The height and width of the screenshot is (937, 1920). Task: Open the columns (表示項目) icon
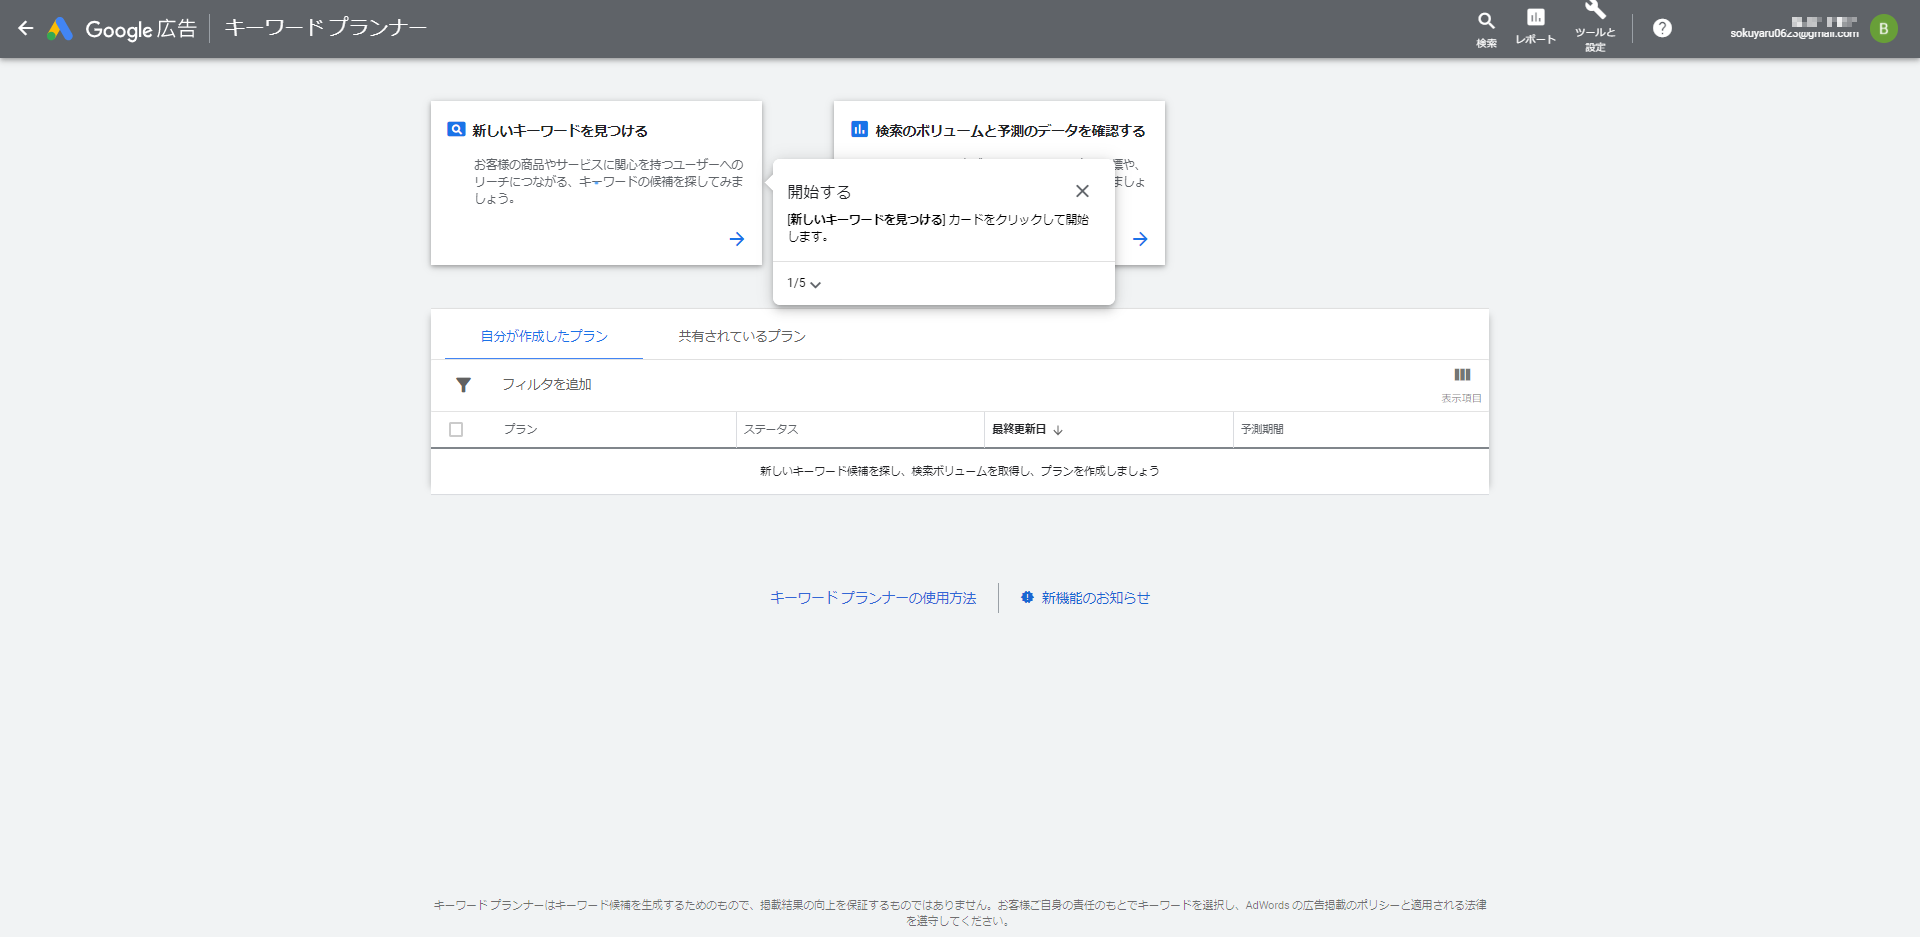coord(1462,384)
